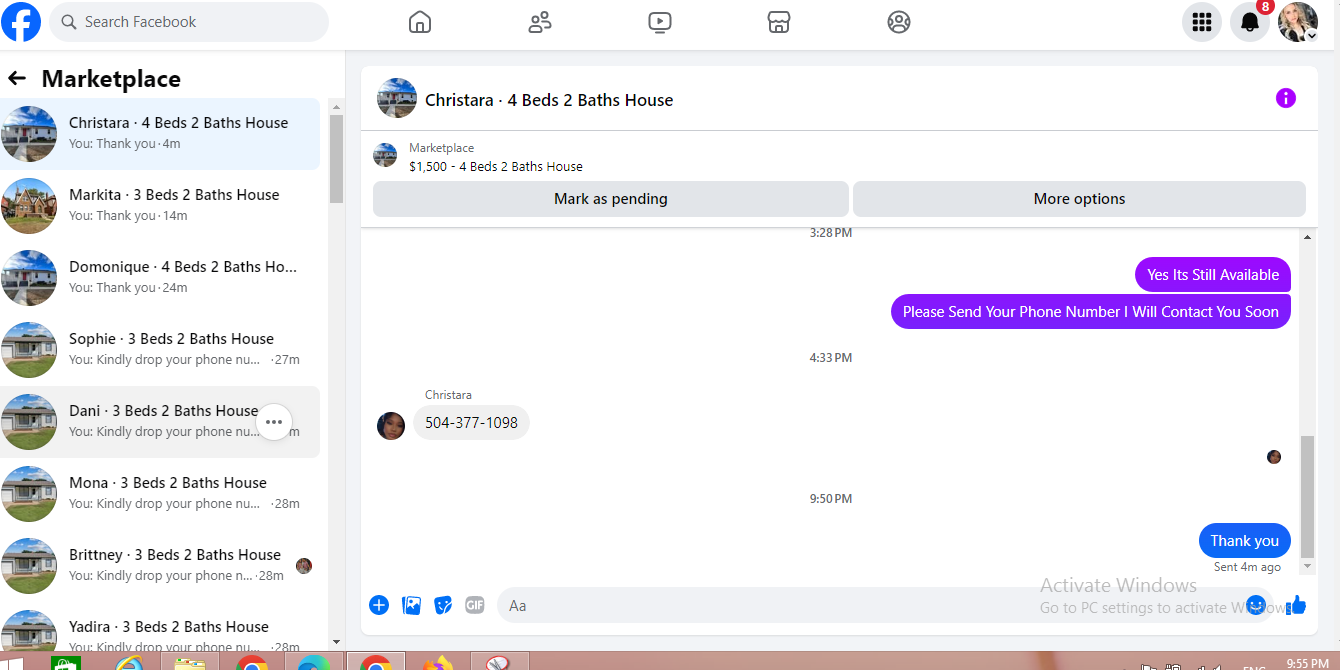
Task: Open the account profile picture menu
Action: 1298,22
